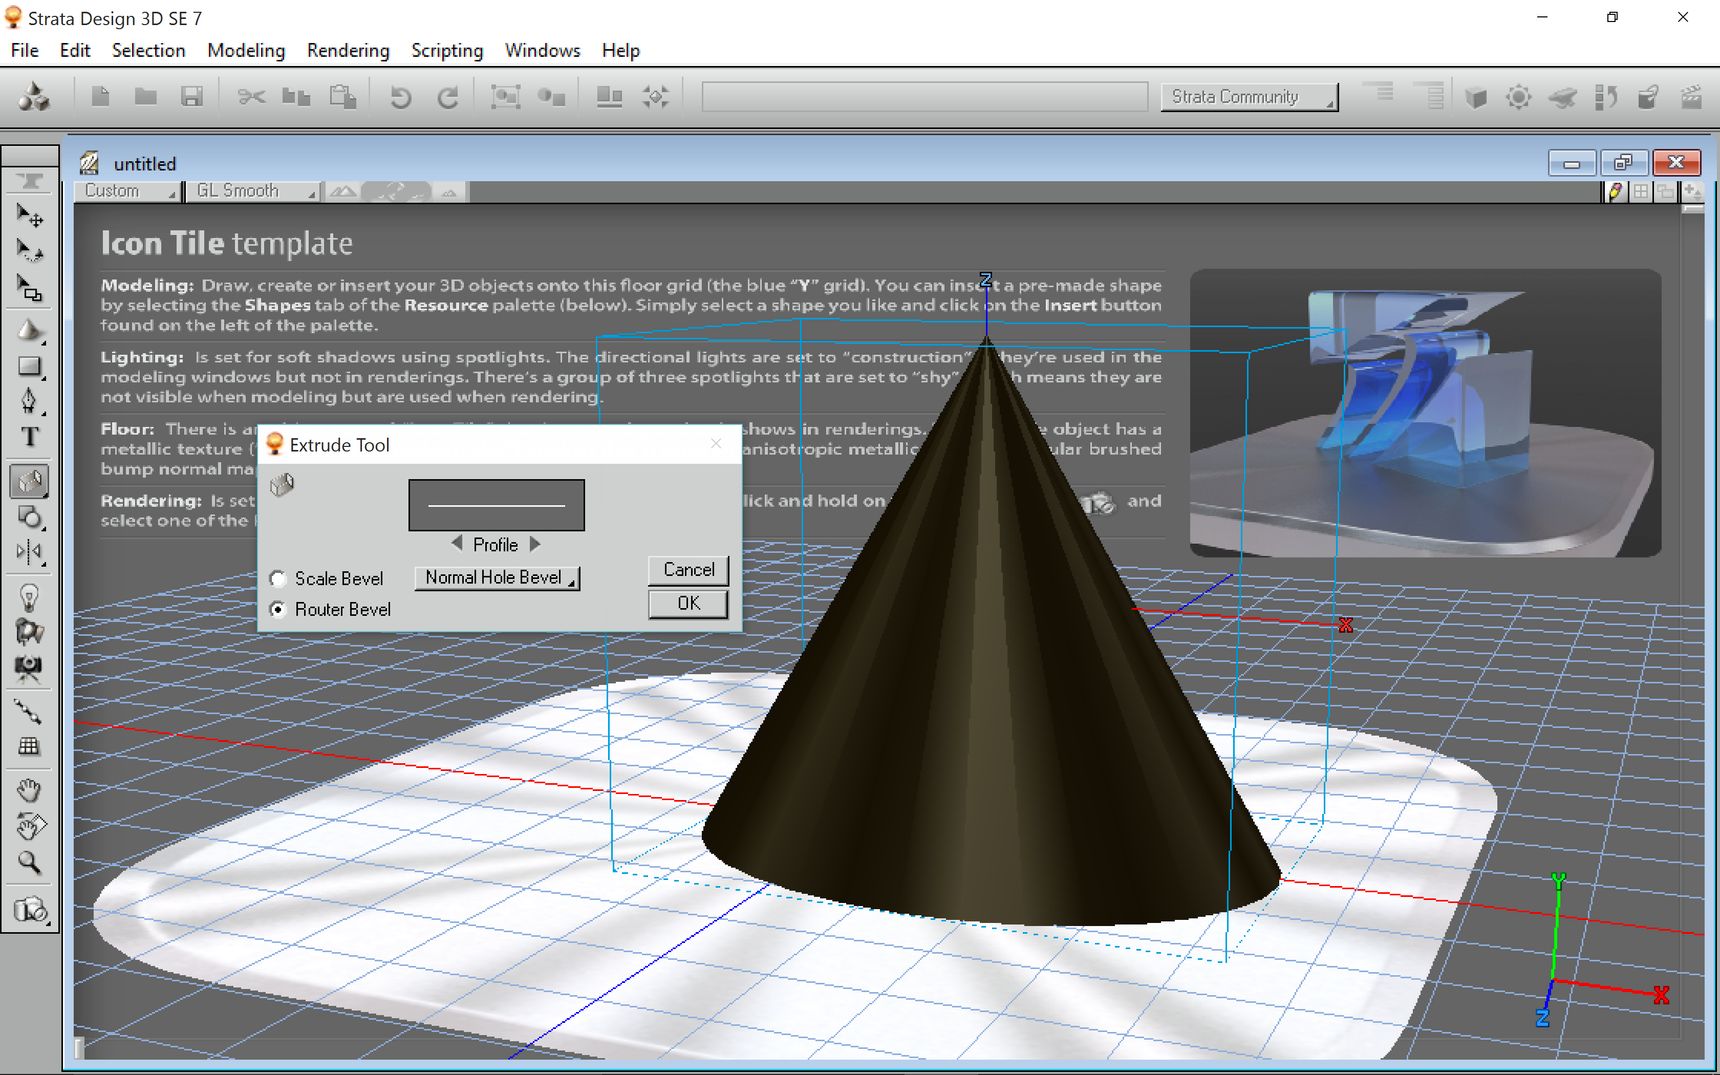Open the Rendering menu
The height and width of the screenshot is (1075, 1720).
click(x=348, y=50)
